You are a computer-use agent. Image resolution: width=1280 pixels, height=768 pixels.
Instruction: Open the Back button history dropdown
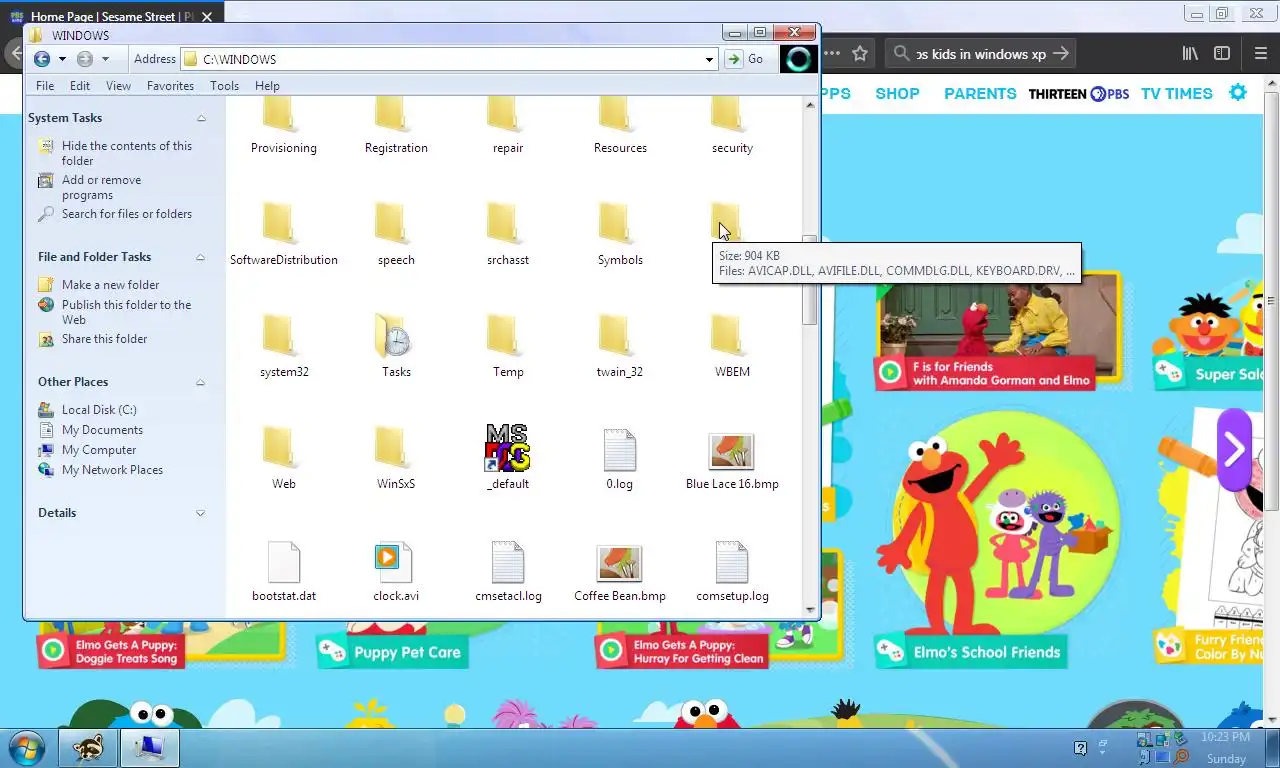click(x=62, y=59)
